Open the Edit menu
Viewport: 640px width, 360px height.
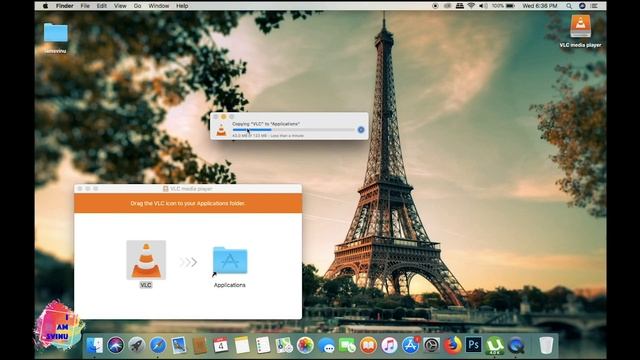pos(102,6)
